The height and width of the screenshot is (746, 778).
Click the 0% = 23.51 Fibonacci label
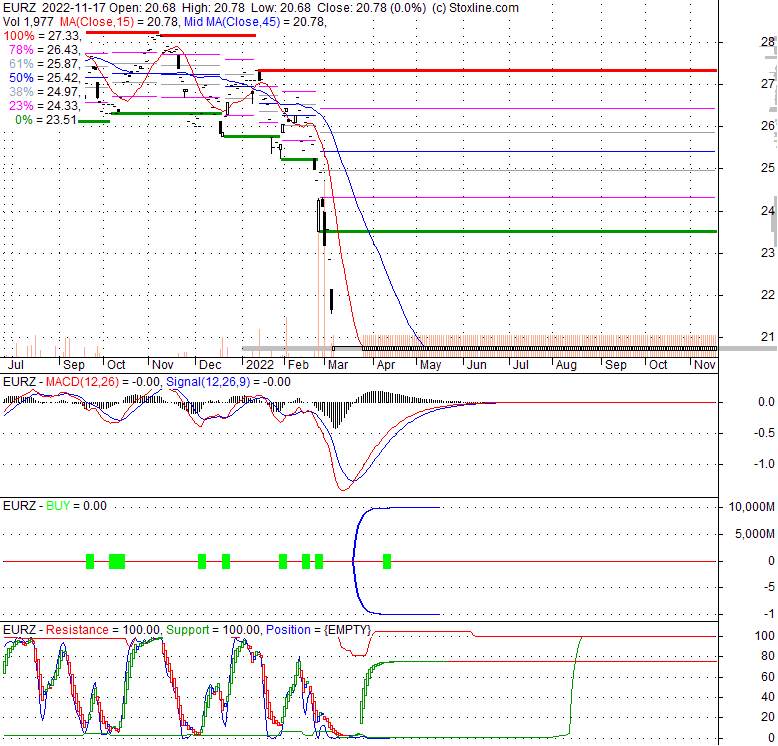point(46,120)
